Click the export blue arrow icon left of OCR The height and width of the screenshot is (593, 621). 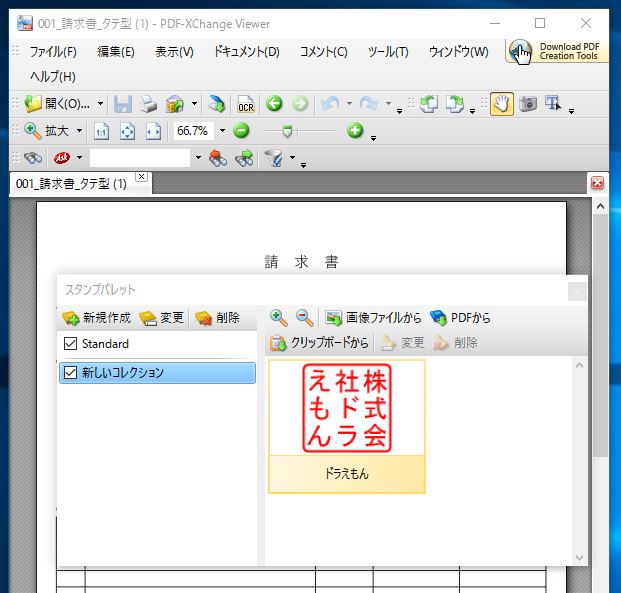(217, 105)
